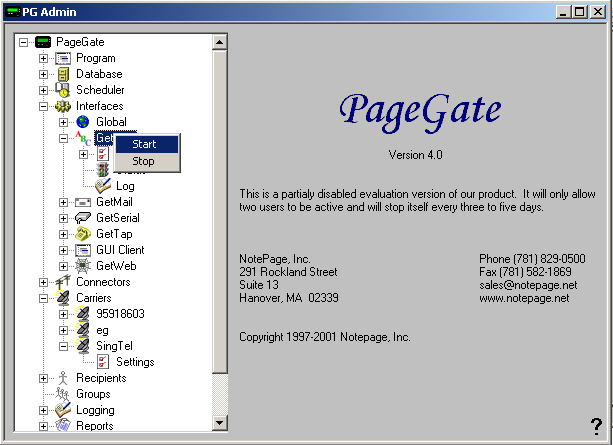Expand the Database node
The image size is (613, 445).
click(43, 74)
